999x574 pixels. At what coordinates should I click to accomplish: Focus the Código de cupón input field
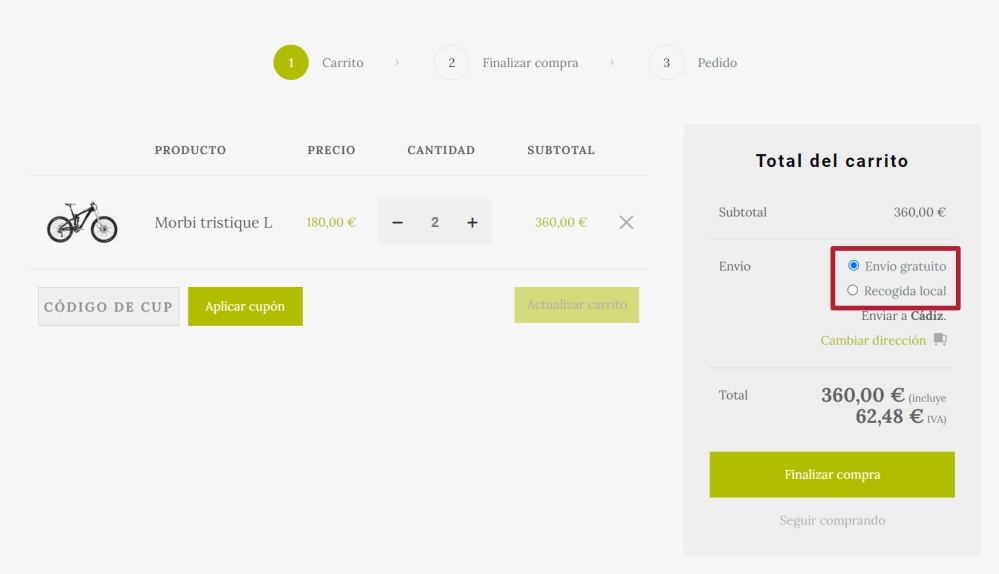click(x=108, y=307)
